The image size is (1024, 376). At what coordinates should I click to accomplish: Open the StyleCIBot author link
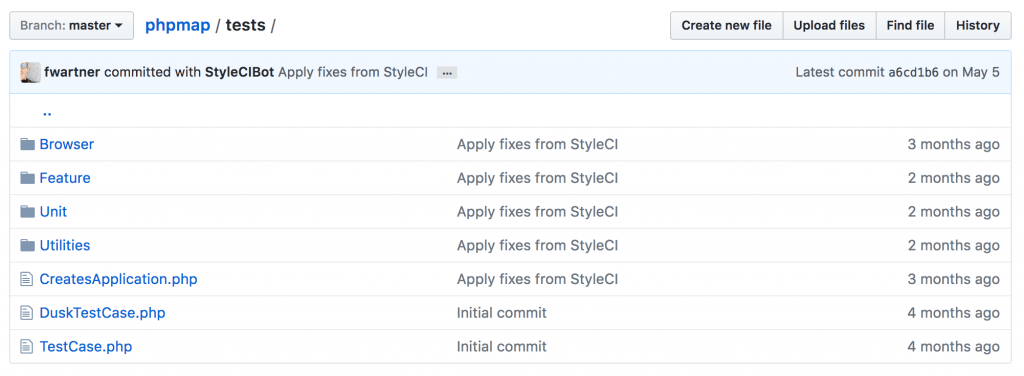coord(240,72)
